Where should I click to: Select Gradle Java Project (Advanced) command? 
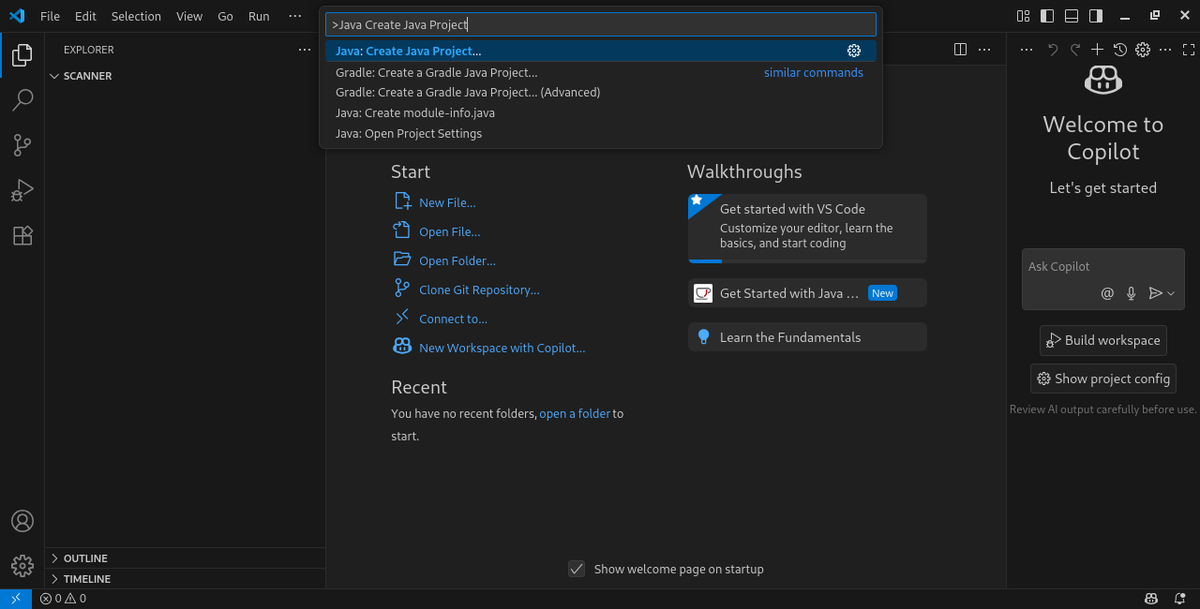pyautogui.click(x=600, y=92)
